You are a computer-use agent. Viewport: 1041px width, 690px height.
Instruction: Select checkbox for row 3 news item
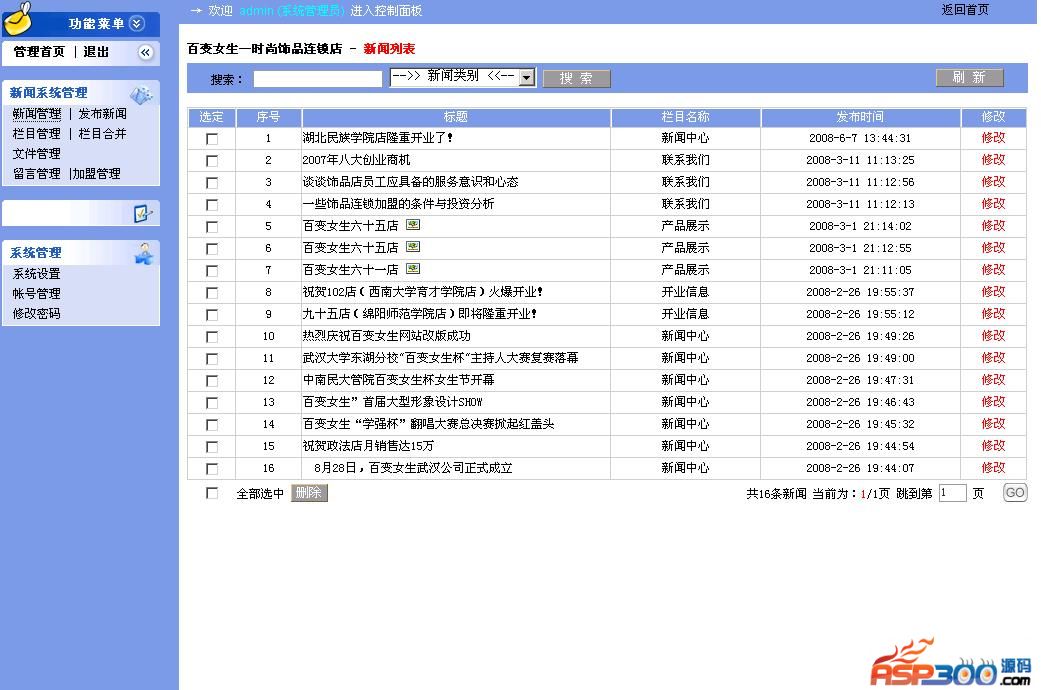(212, 183)
